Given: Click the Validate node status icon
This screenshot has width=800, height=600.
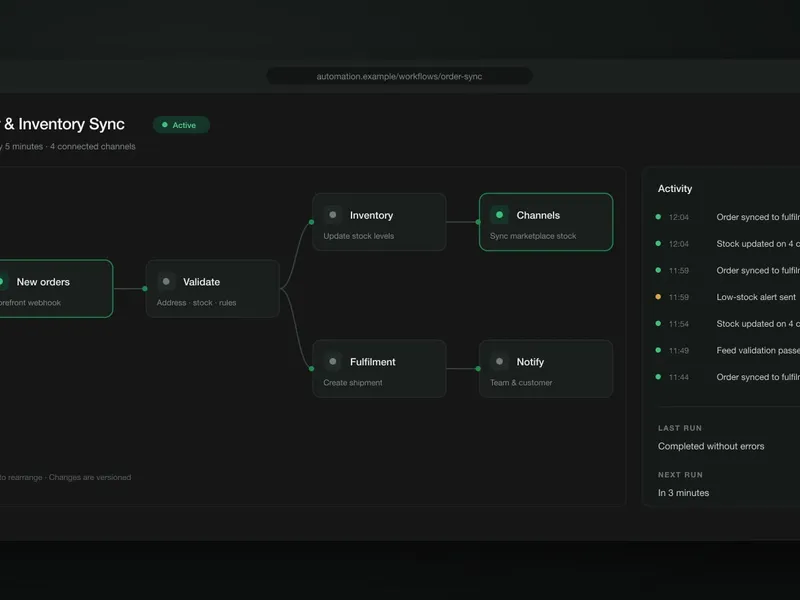Looking at the screenshot, I should click(x=166, y=281).
